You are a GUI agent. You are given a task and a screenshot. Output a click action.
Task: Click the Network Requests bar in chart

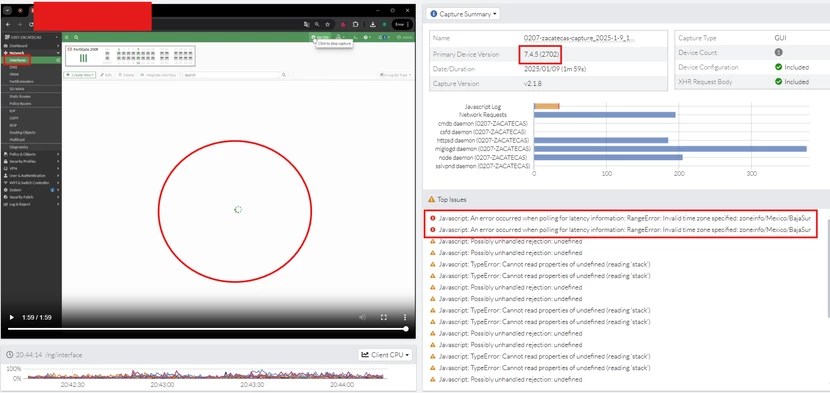pyautogui.click(x=605, y=115)
